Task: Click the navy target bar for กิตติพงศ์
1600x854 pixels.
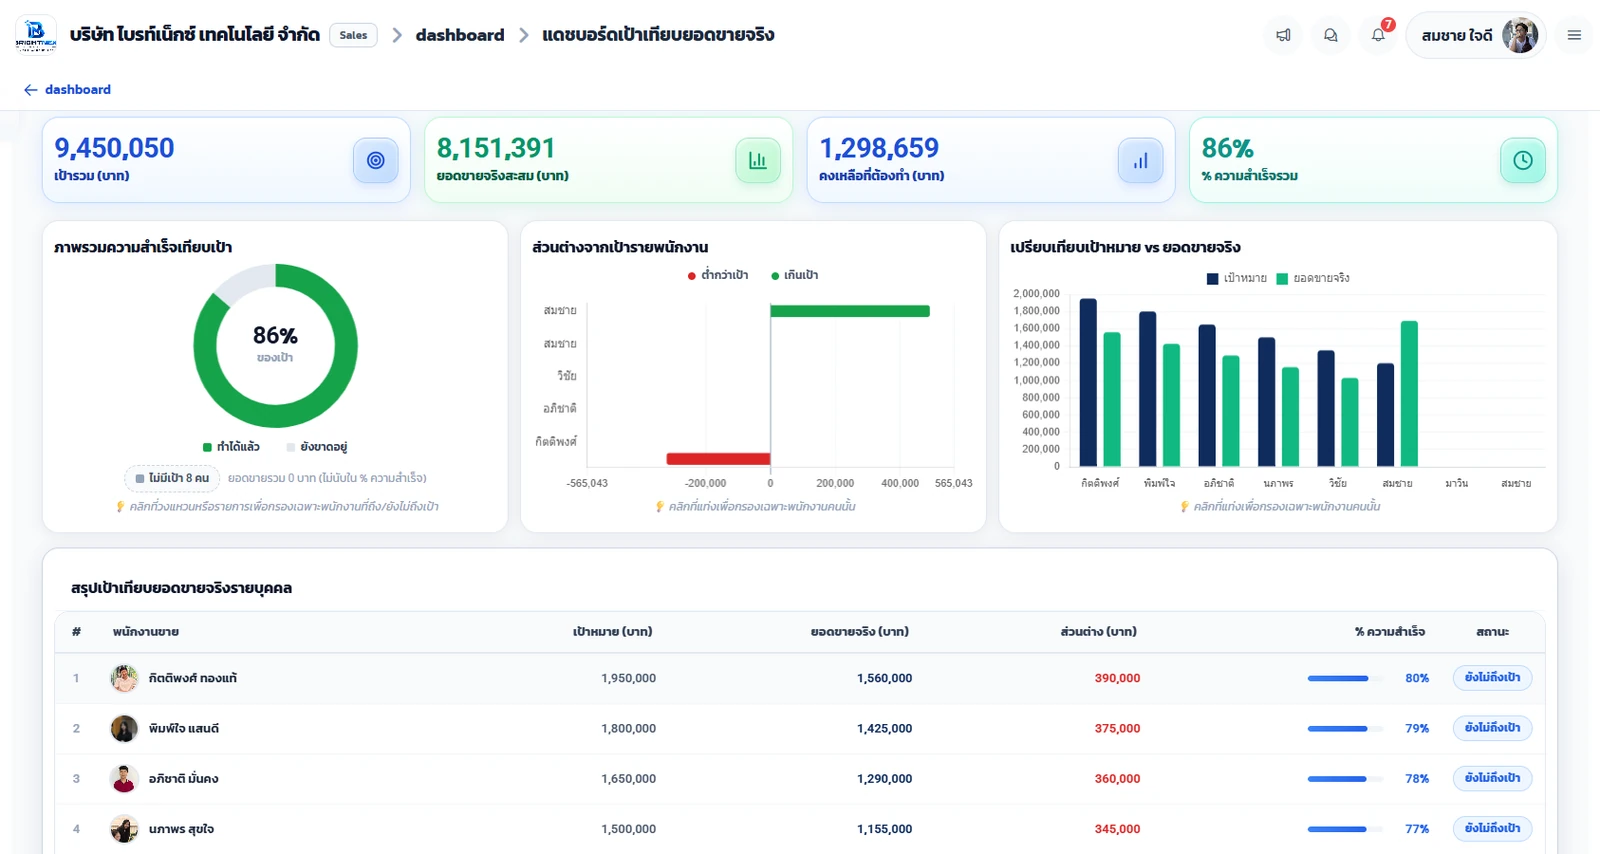Action: 1088,382
